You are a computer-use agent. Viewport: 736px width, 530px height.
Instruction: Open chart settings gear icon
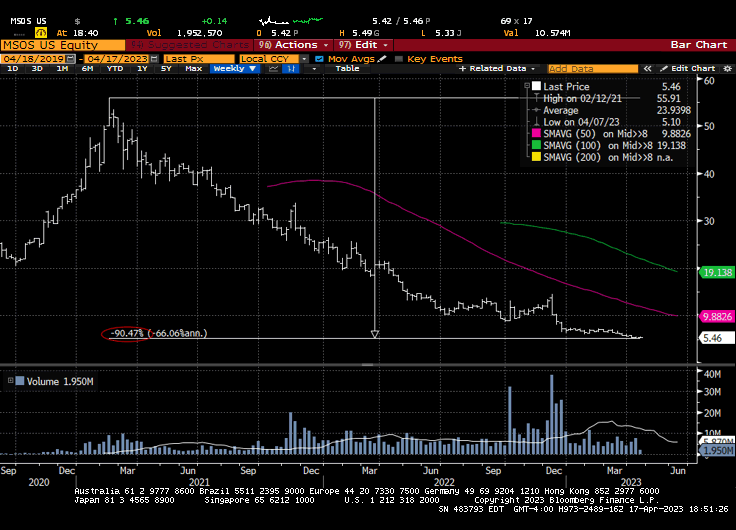pos(727,69)
